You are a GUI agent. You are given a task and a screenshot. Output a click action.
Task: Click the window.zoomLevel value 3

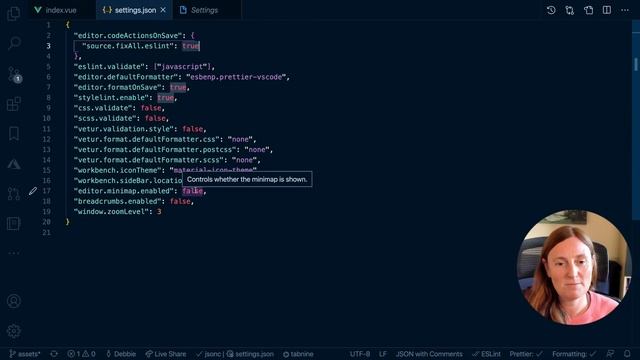(x=159, y=211)
